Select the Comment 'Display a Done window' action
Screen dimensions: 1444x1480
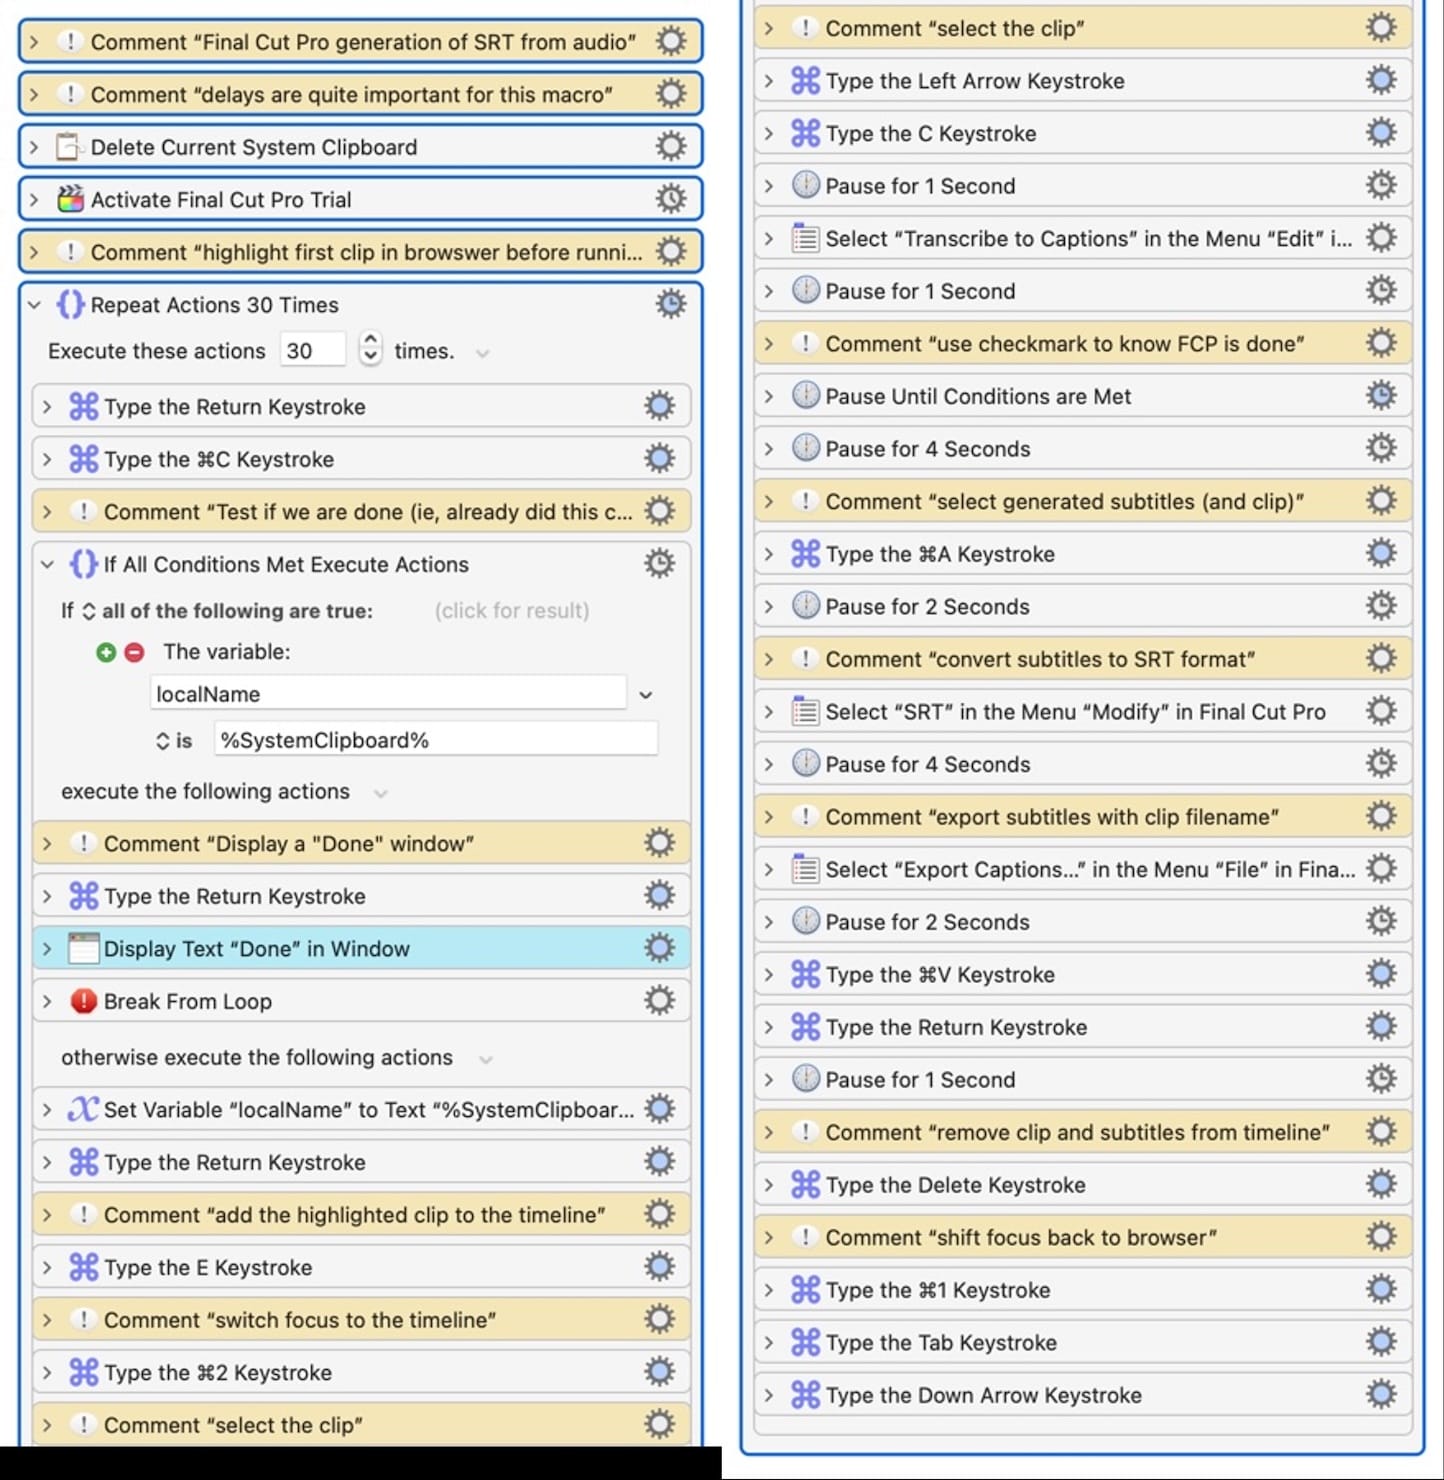click(x=361, y=843)
